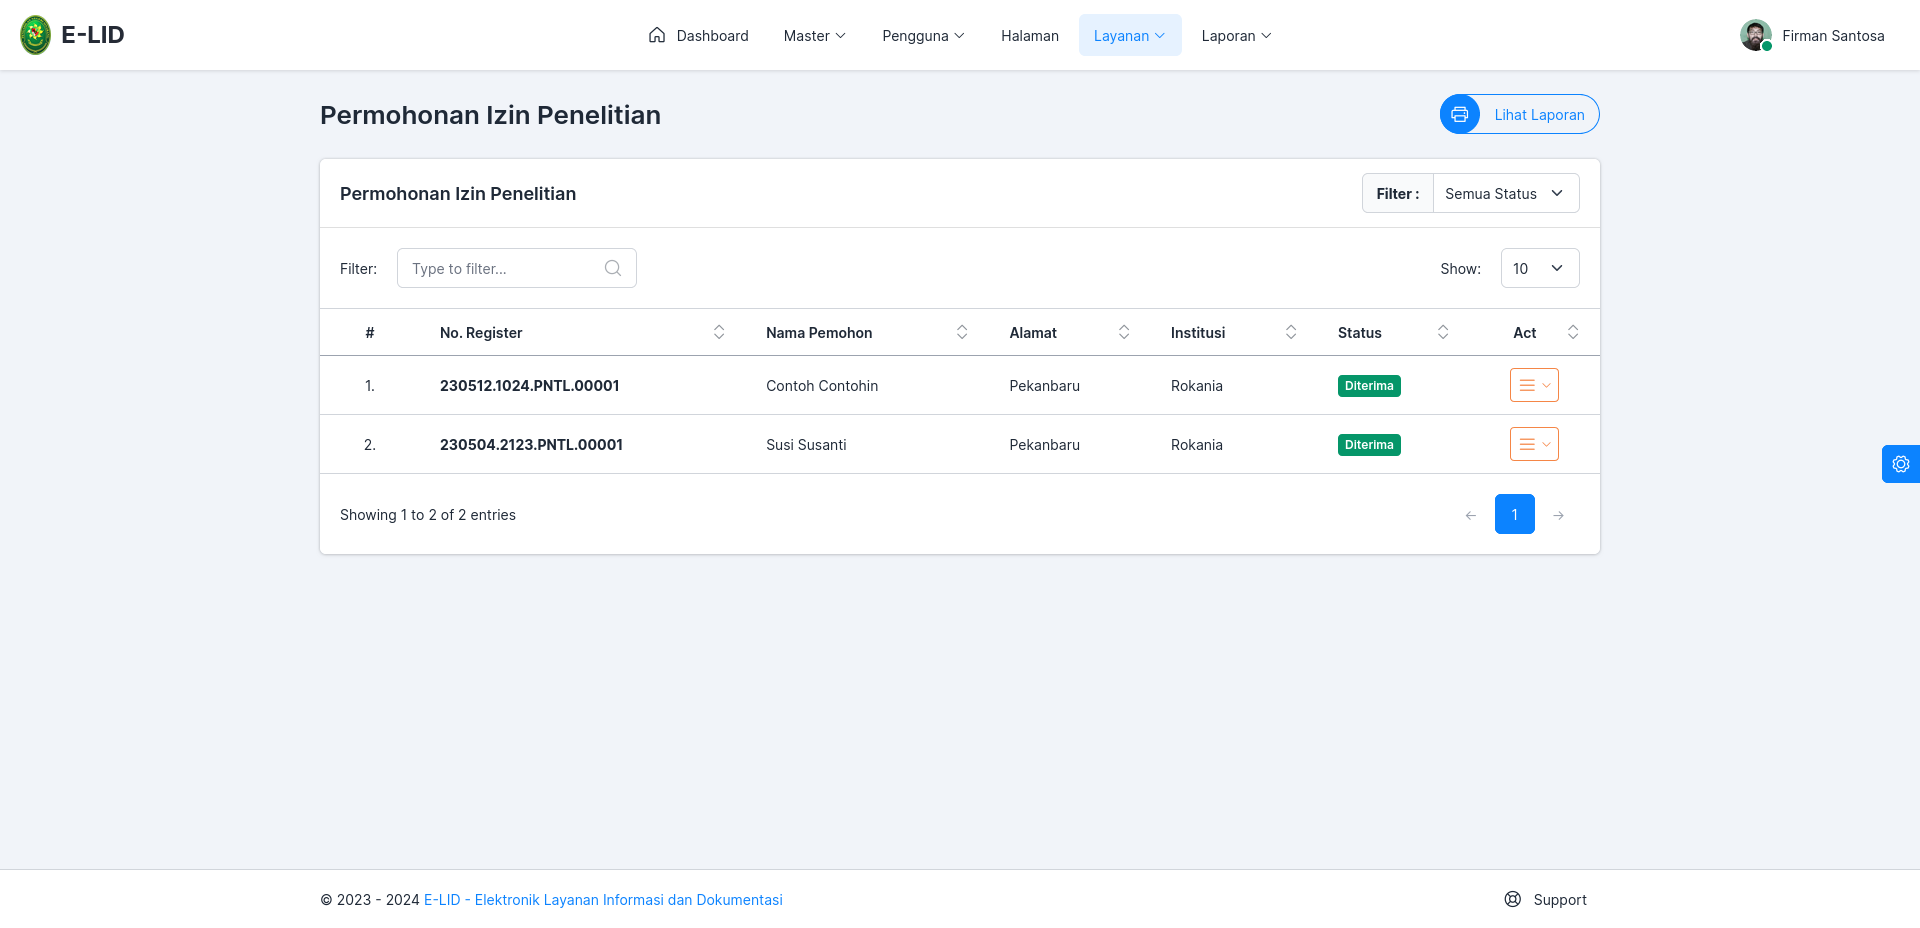Click the search magnifier icon in the filter box
The height and width of the screenshot is (928, 1920).
coord(613,268)
